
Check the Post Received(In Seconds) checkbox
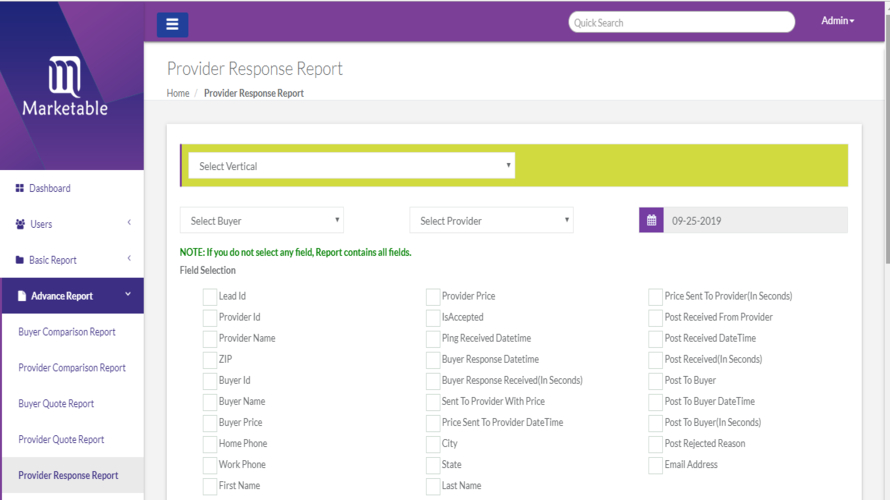[656, 359]
